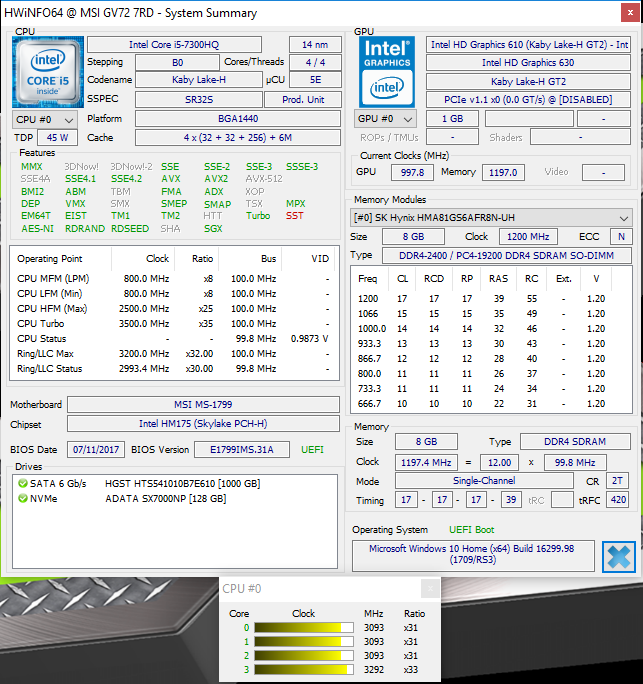Click the Stepping B0 field

click(177, 62)
